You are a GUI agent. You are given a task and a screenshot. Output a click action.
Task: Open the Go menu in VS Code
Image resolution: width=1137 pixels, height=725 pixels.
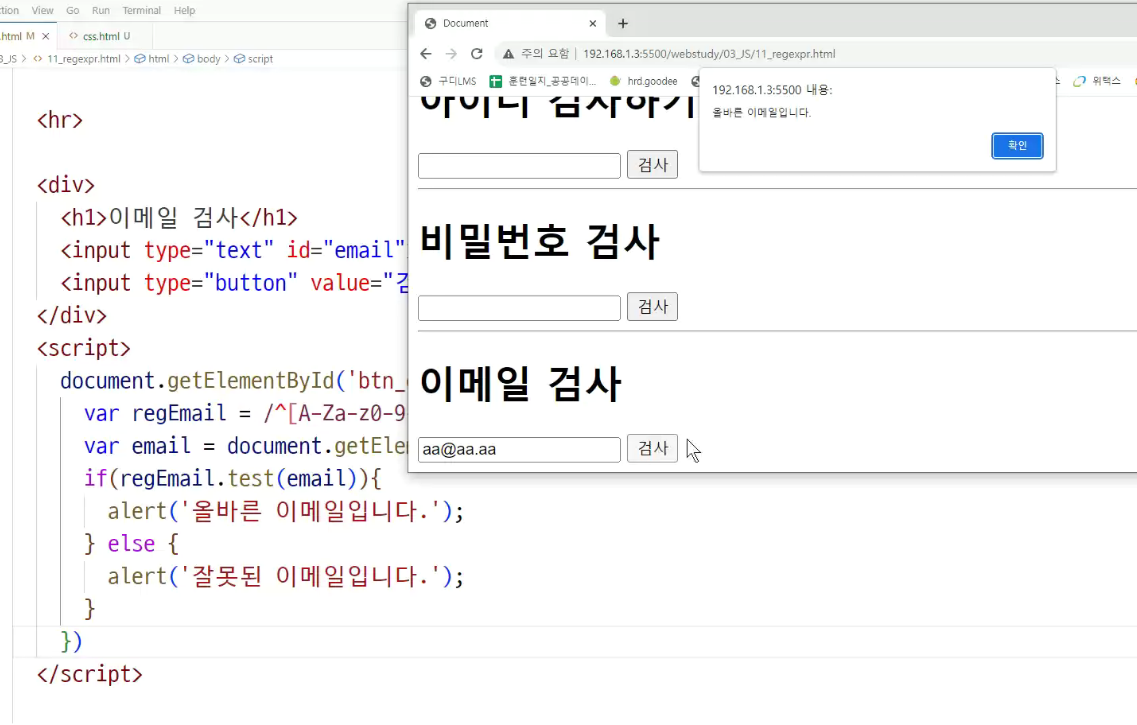tap(73, 10)
